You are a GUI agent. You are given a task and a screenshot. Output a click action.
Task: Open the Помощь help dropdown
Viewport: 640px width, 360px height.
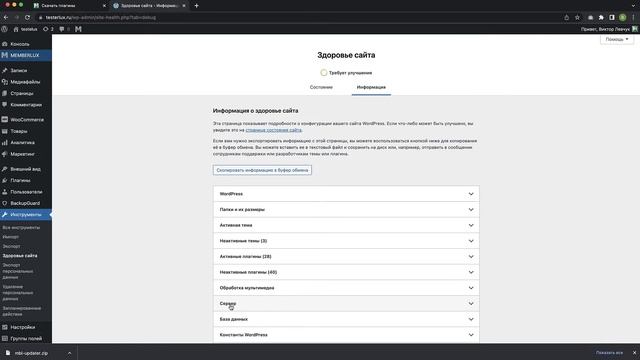pyautogui.click(x=617, y=39)
